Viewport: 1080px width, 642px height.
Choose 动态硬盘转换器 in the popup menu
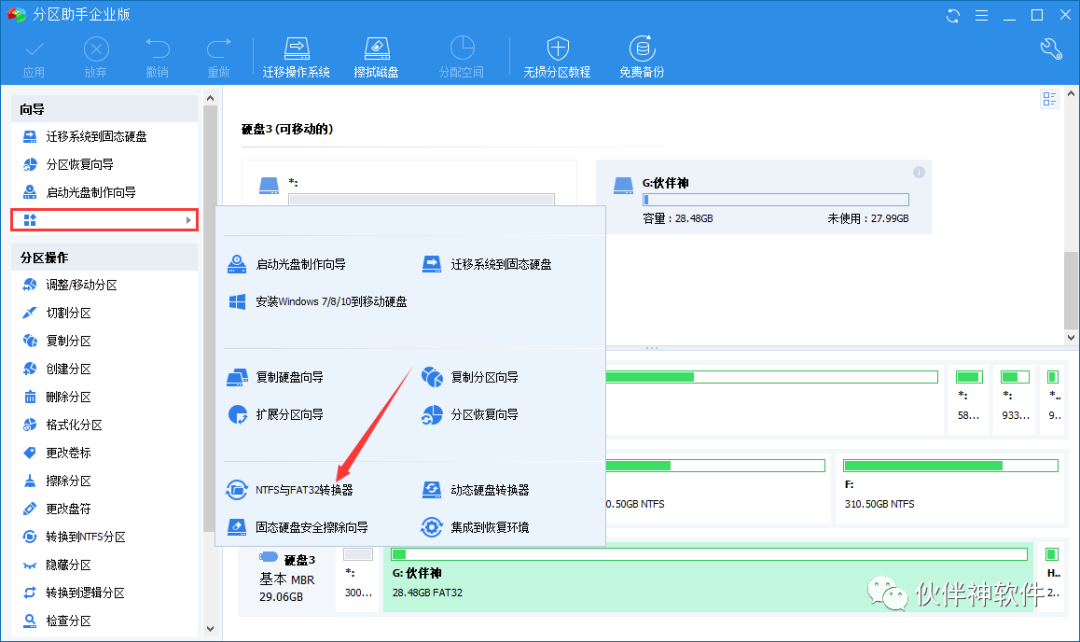[x=491, y=490]
